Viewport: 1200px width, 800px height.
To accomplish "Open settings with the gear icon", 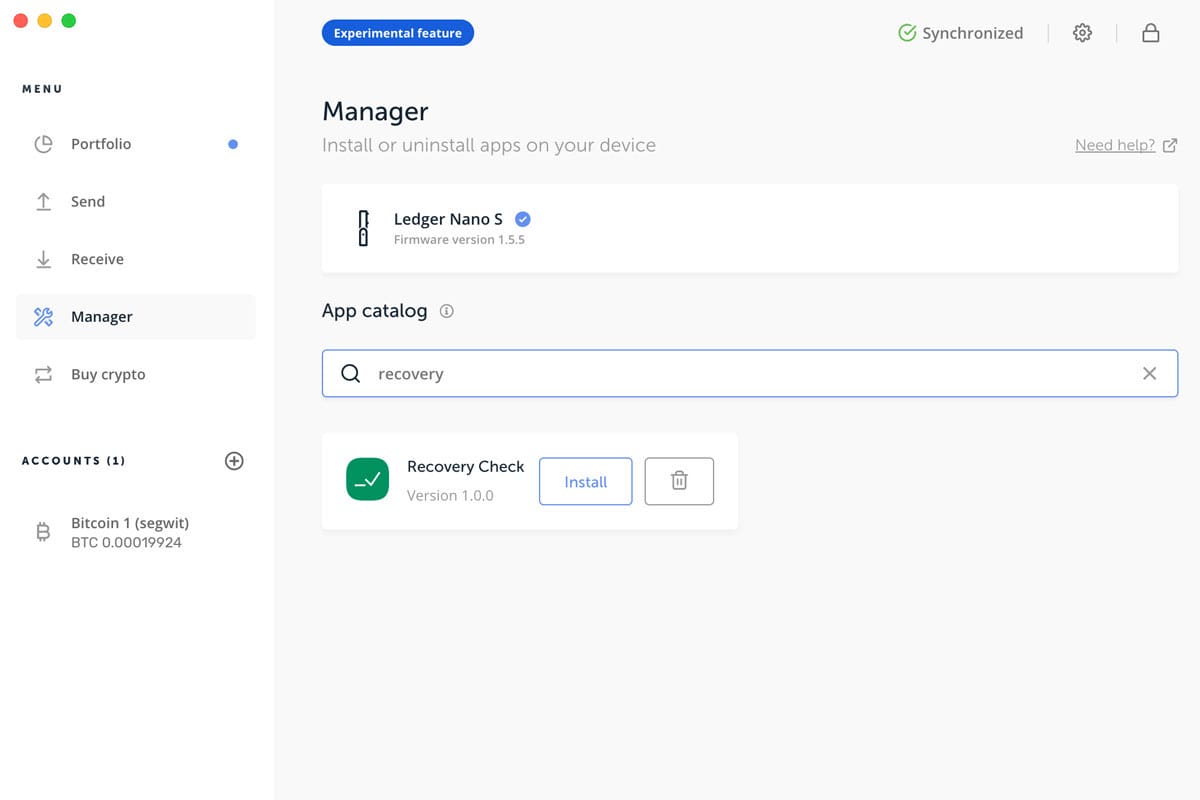I will pos(1082,33).
